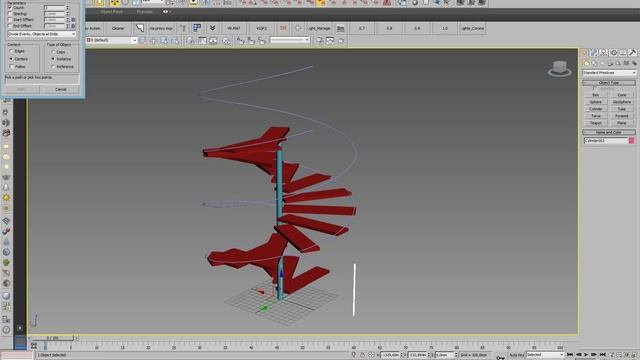Screen dimensions: 640x360
Task: Create a Torus primitive
Action: click(x=596, y=116)
